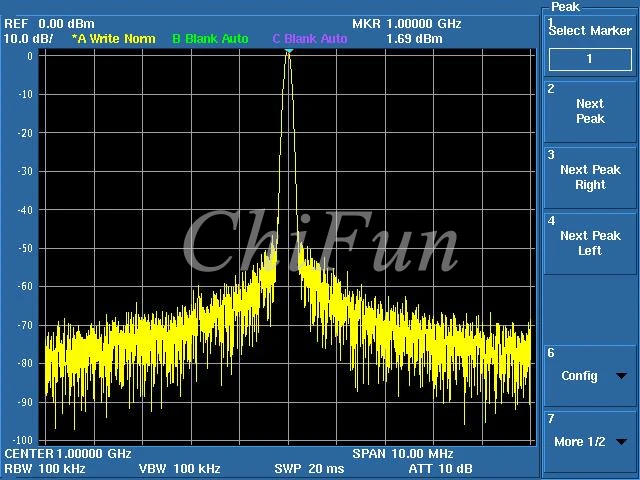Click the C Blank Auto trace label
Screen dimensions: 640x480
310,39
